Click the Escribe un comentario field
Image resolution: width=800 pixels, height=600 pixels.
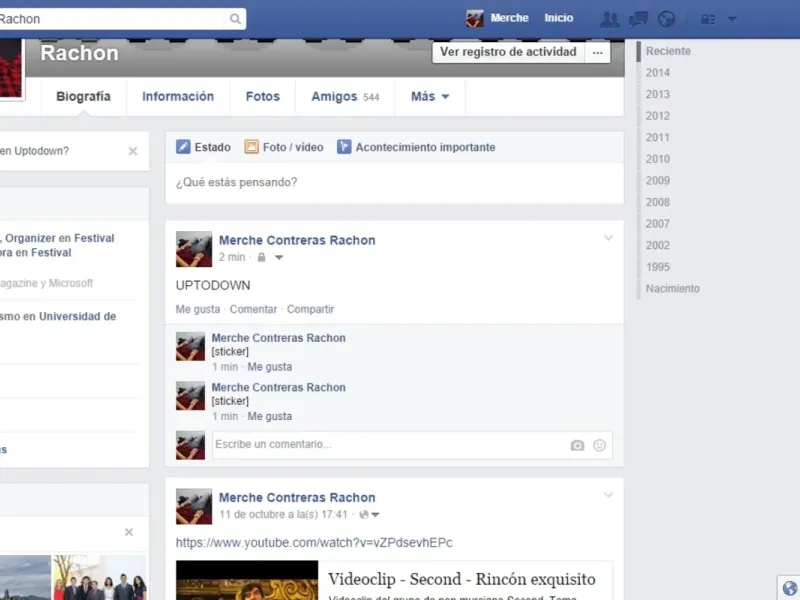412,445
